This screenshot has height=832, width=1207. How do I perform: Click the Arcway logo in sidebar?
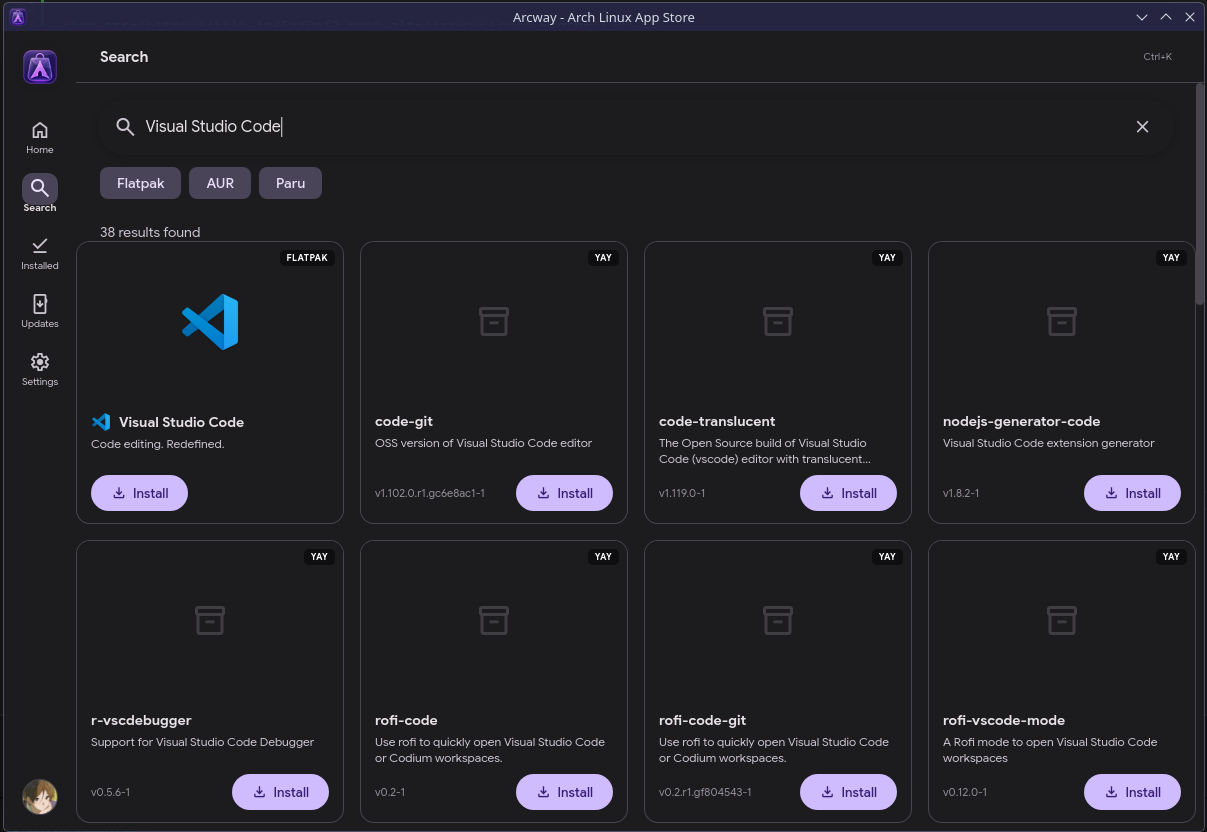point(40,67)
